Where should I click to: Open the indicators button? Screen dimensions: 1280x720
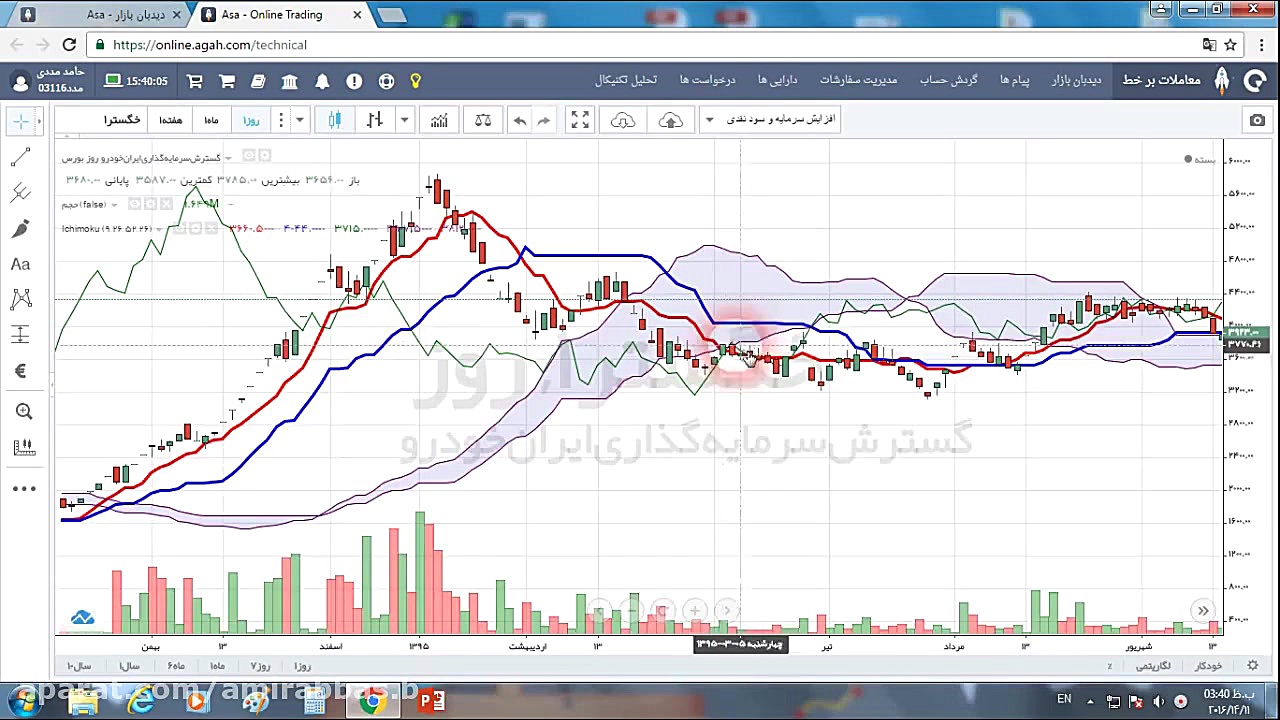(x=439, y=120)
